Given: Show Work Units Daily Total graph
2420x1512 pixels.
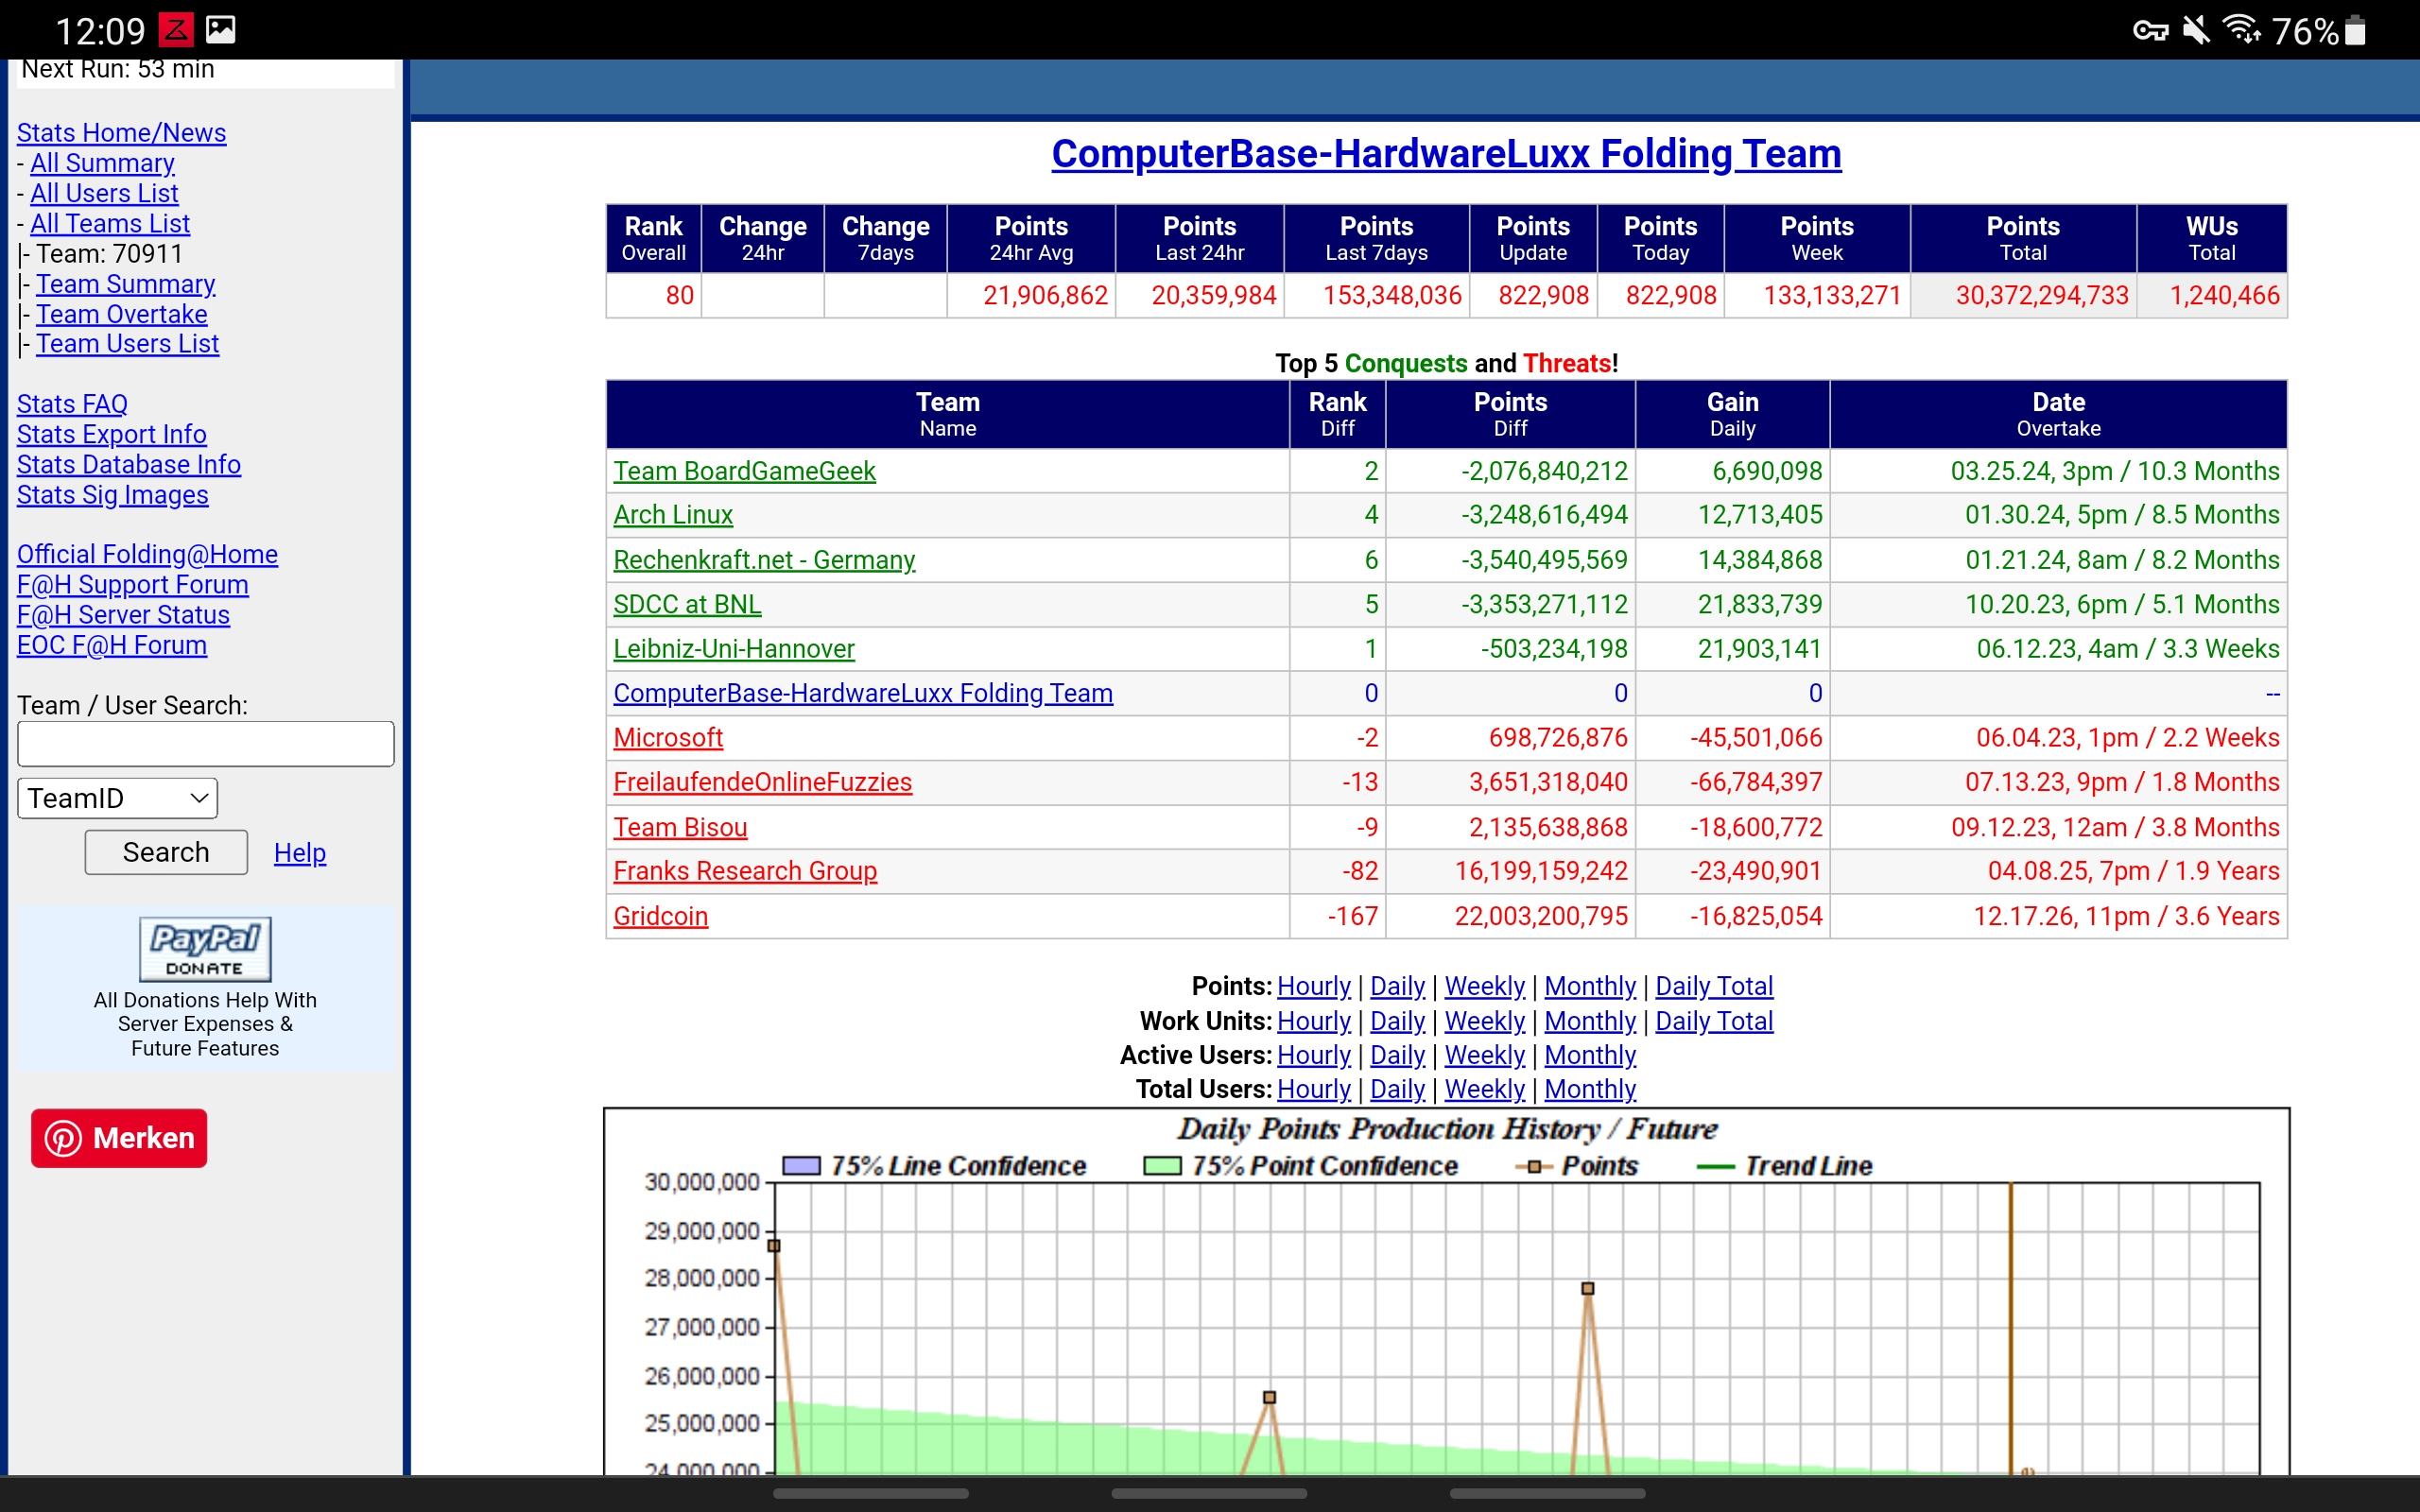Looking at the screenshot, I should click(x=1714, y=1021).
